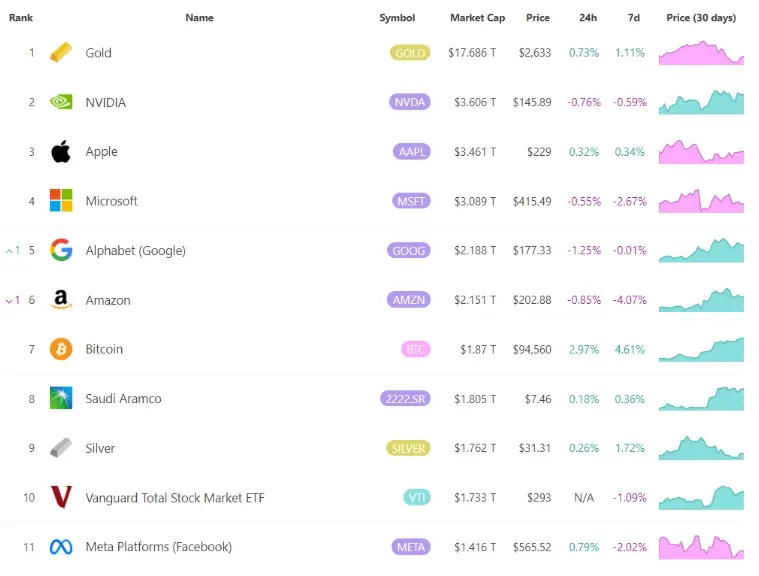Image resolution: width=759 pixels, height=576 pixels.
Task: Open the Amazon name link
Action: [x=108, y=300]
